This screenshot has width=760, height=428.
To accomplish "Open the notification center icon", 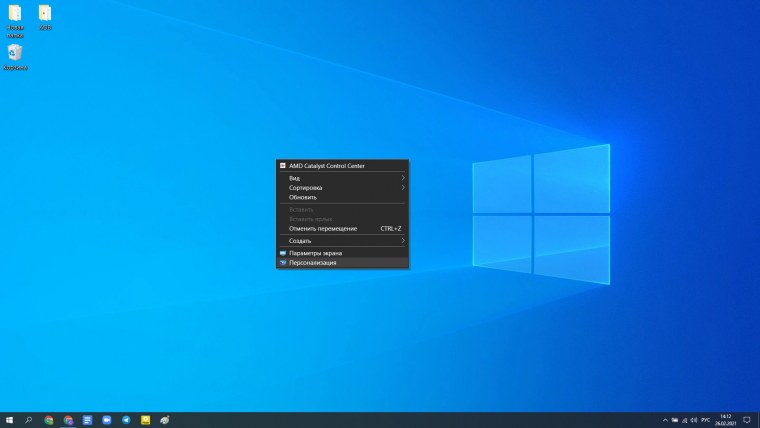I will point(749,420).
